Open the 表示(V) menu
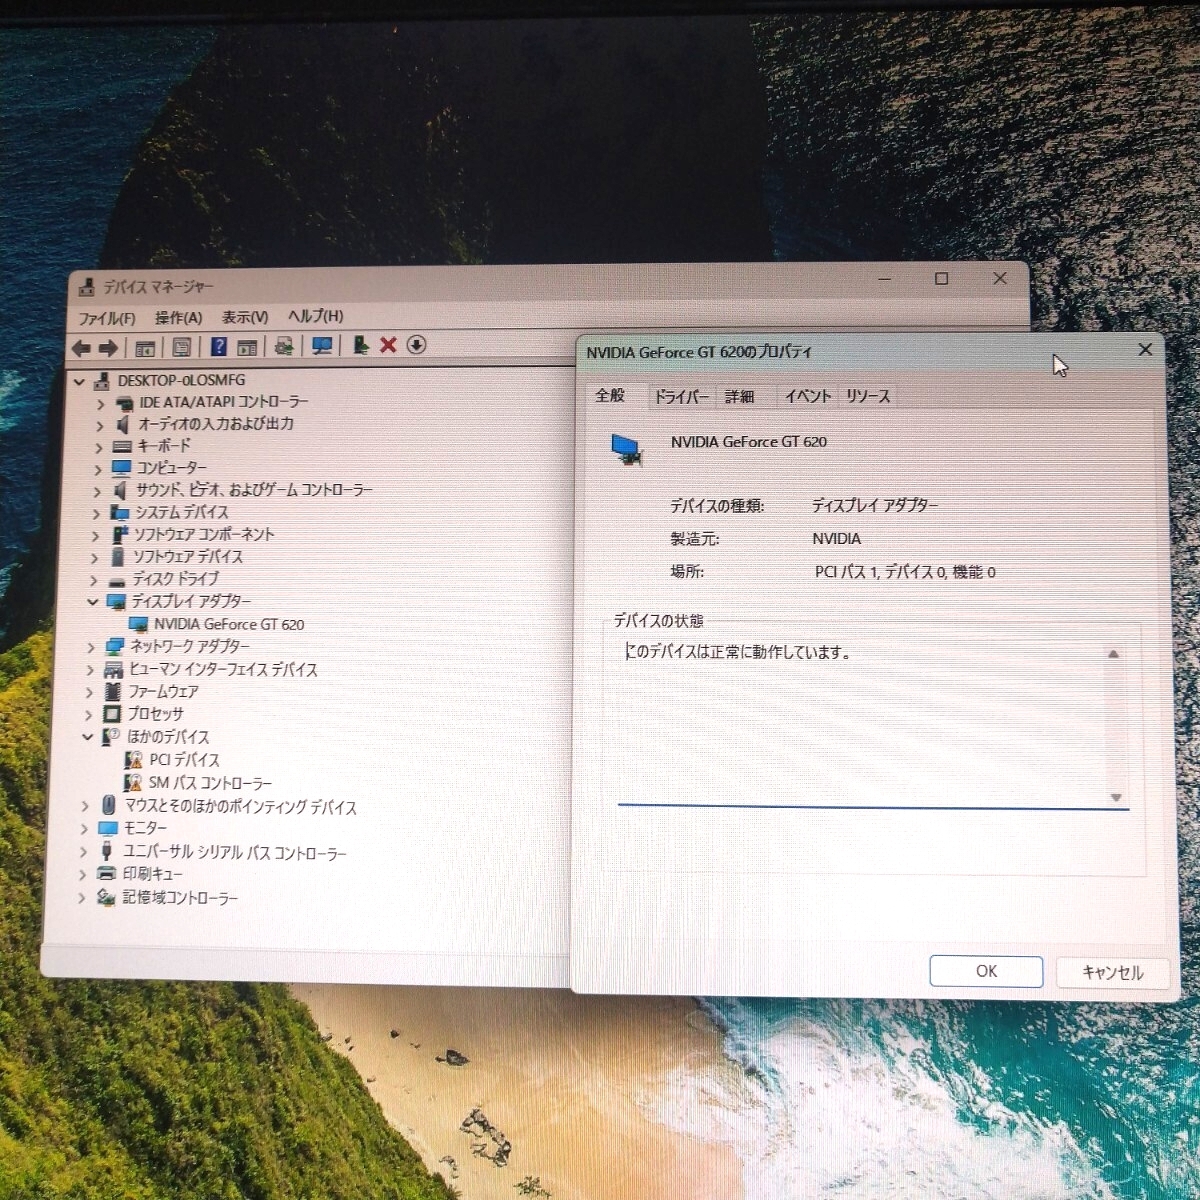 coord(243,316)
